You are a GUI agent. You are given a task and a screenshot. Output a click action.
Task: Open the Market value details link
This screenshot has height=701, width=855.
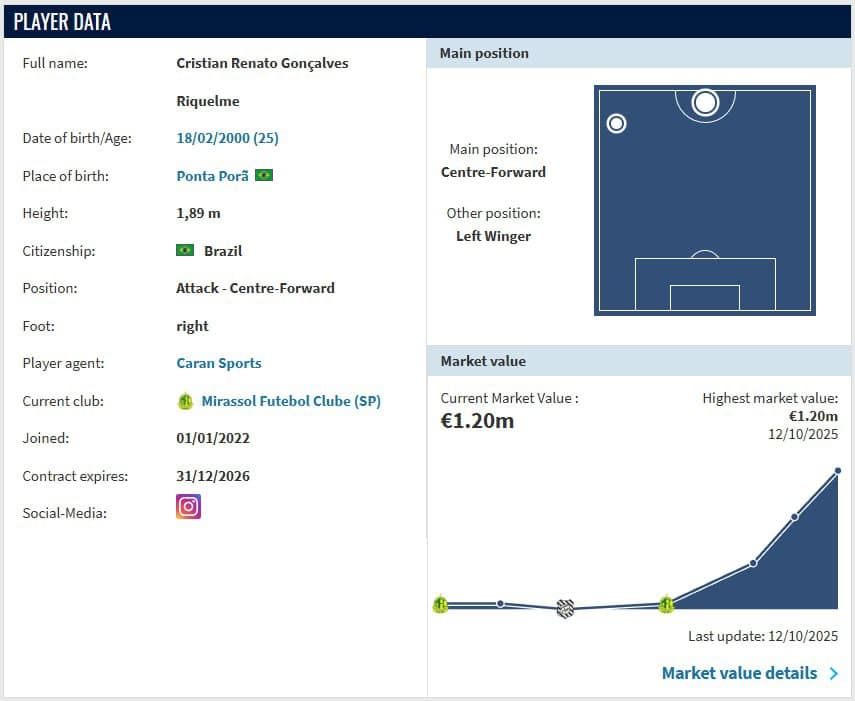pyautogui.click(x=739, y=673)
